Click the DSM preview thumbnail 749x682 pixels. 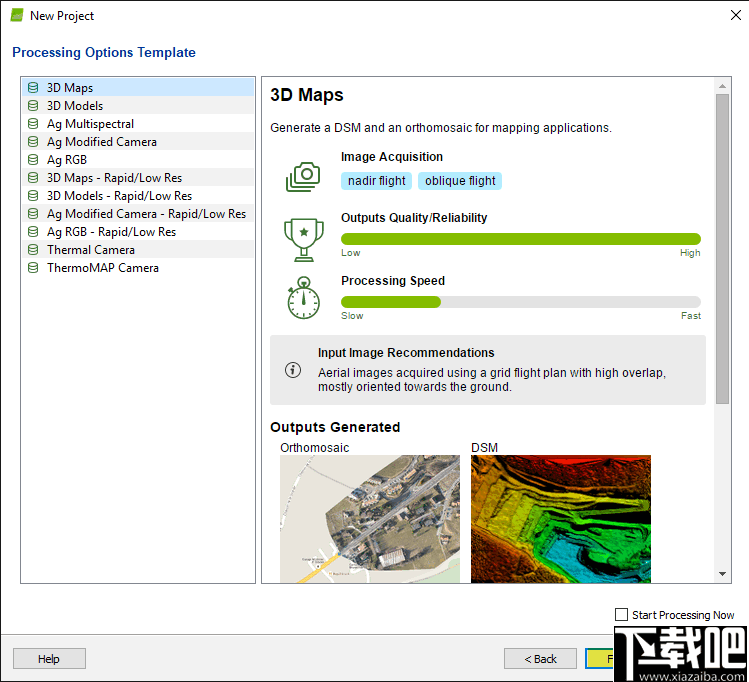561,519
